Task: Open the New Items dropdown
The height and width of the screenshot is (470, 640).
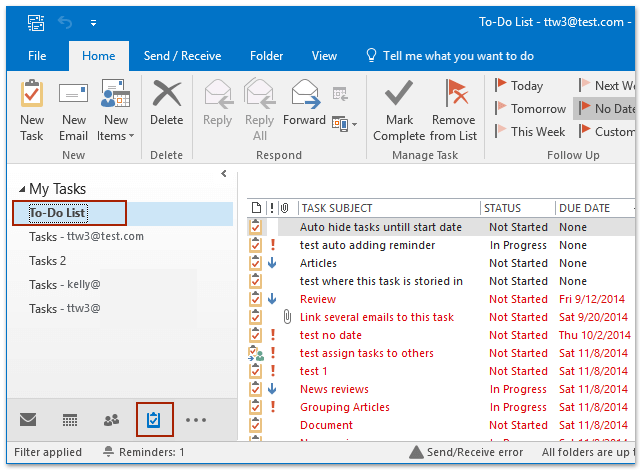Action: (x=116, y=110)
